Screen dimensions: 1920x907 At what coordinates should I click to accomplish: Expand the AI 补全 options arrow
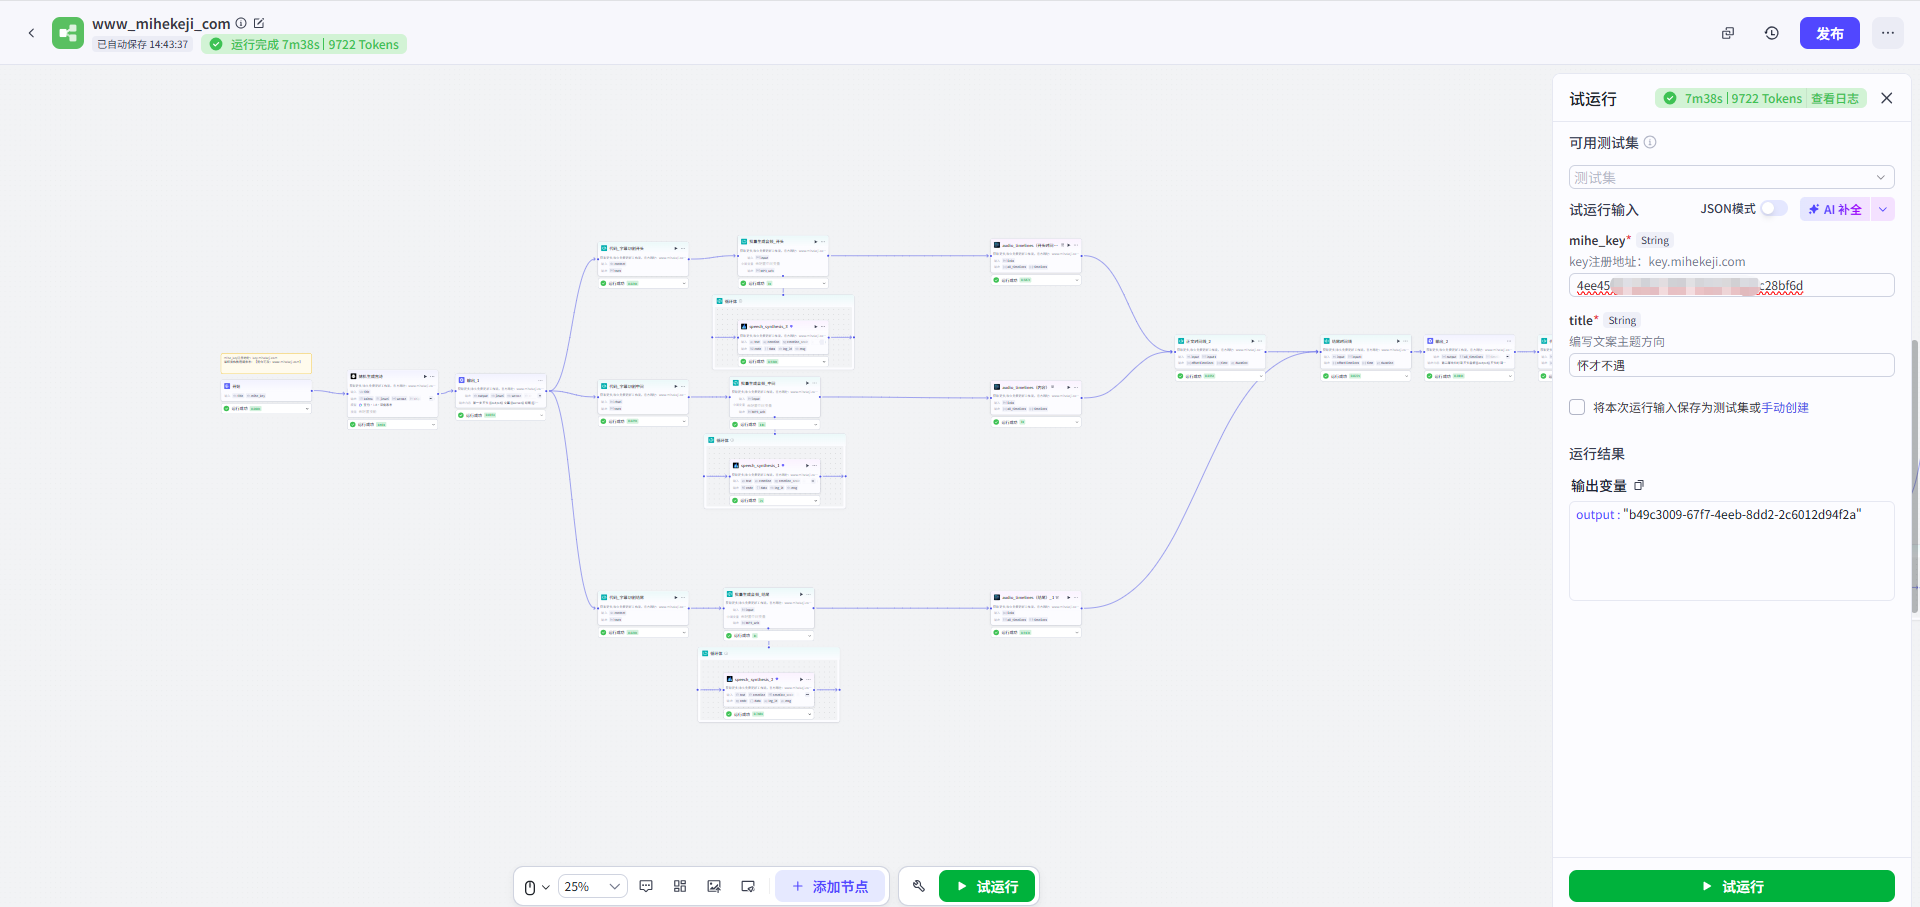1883,209
